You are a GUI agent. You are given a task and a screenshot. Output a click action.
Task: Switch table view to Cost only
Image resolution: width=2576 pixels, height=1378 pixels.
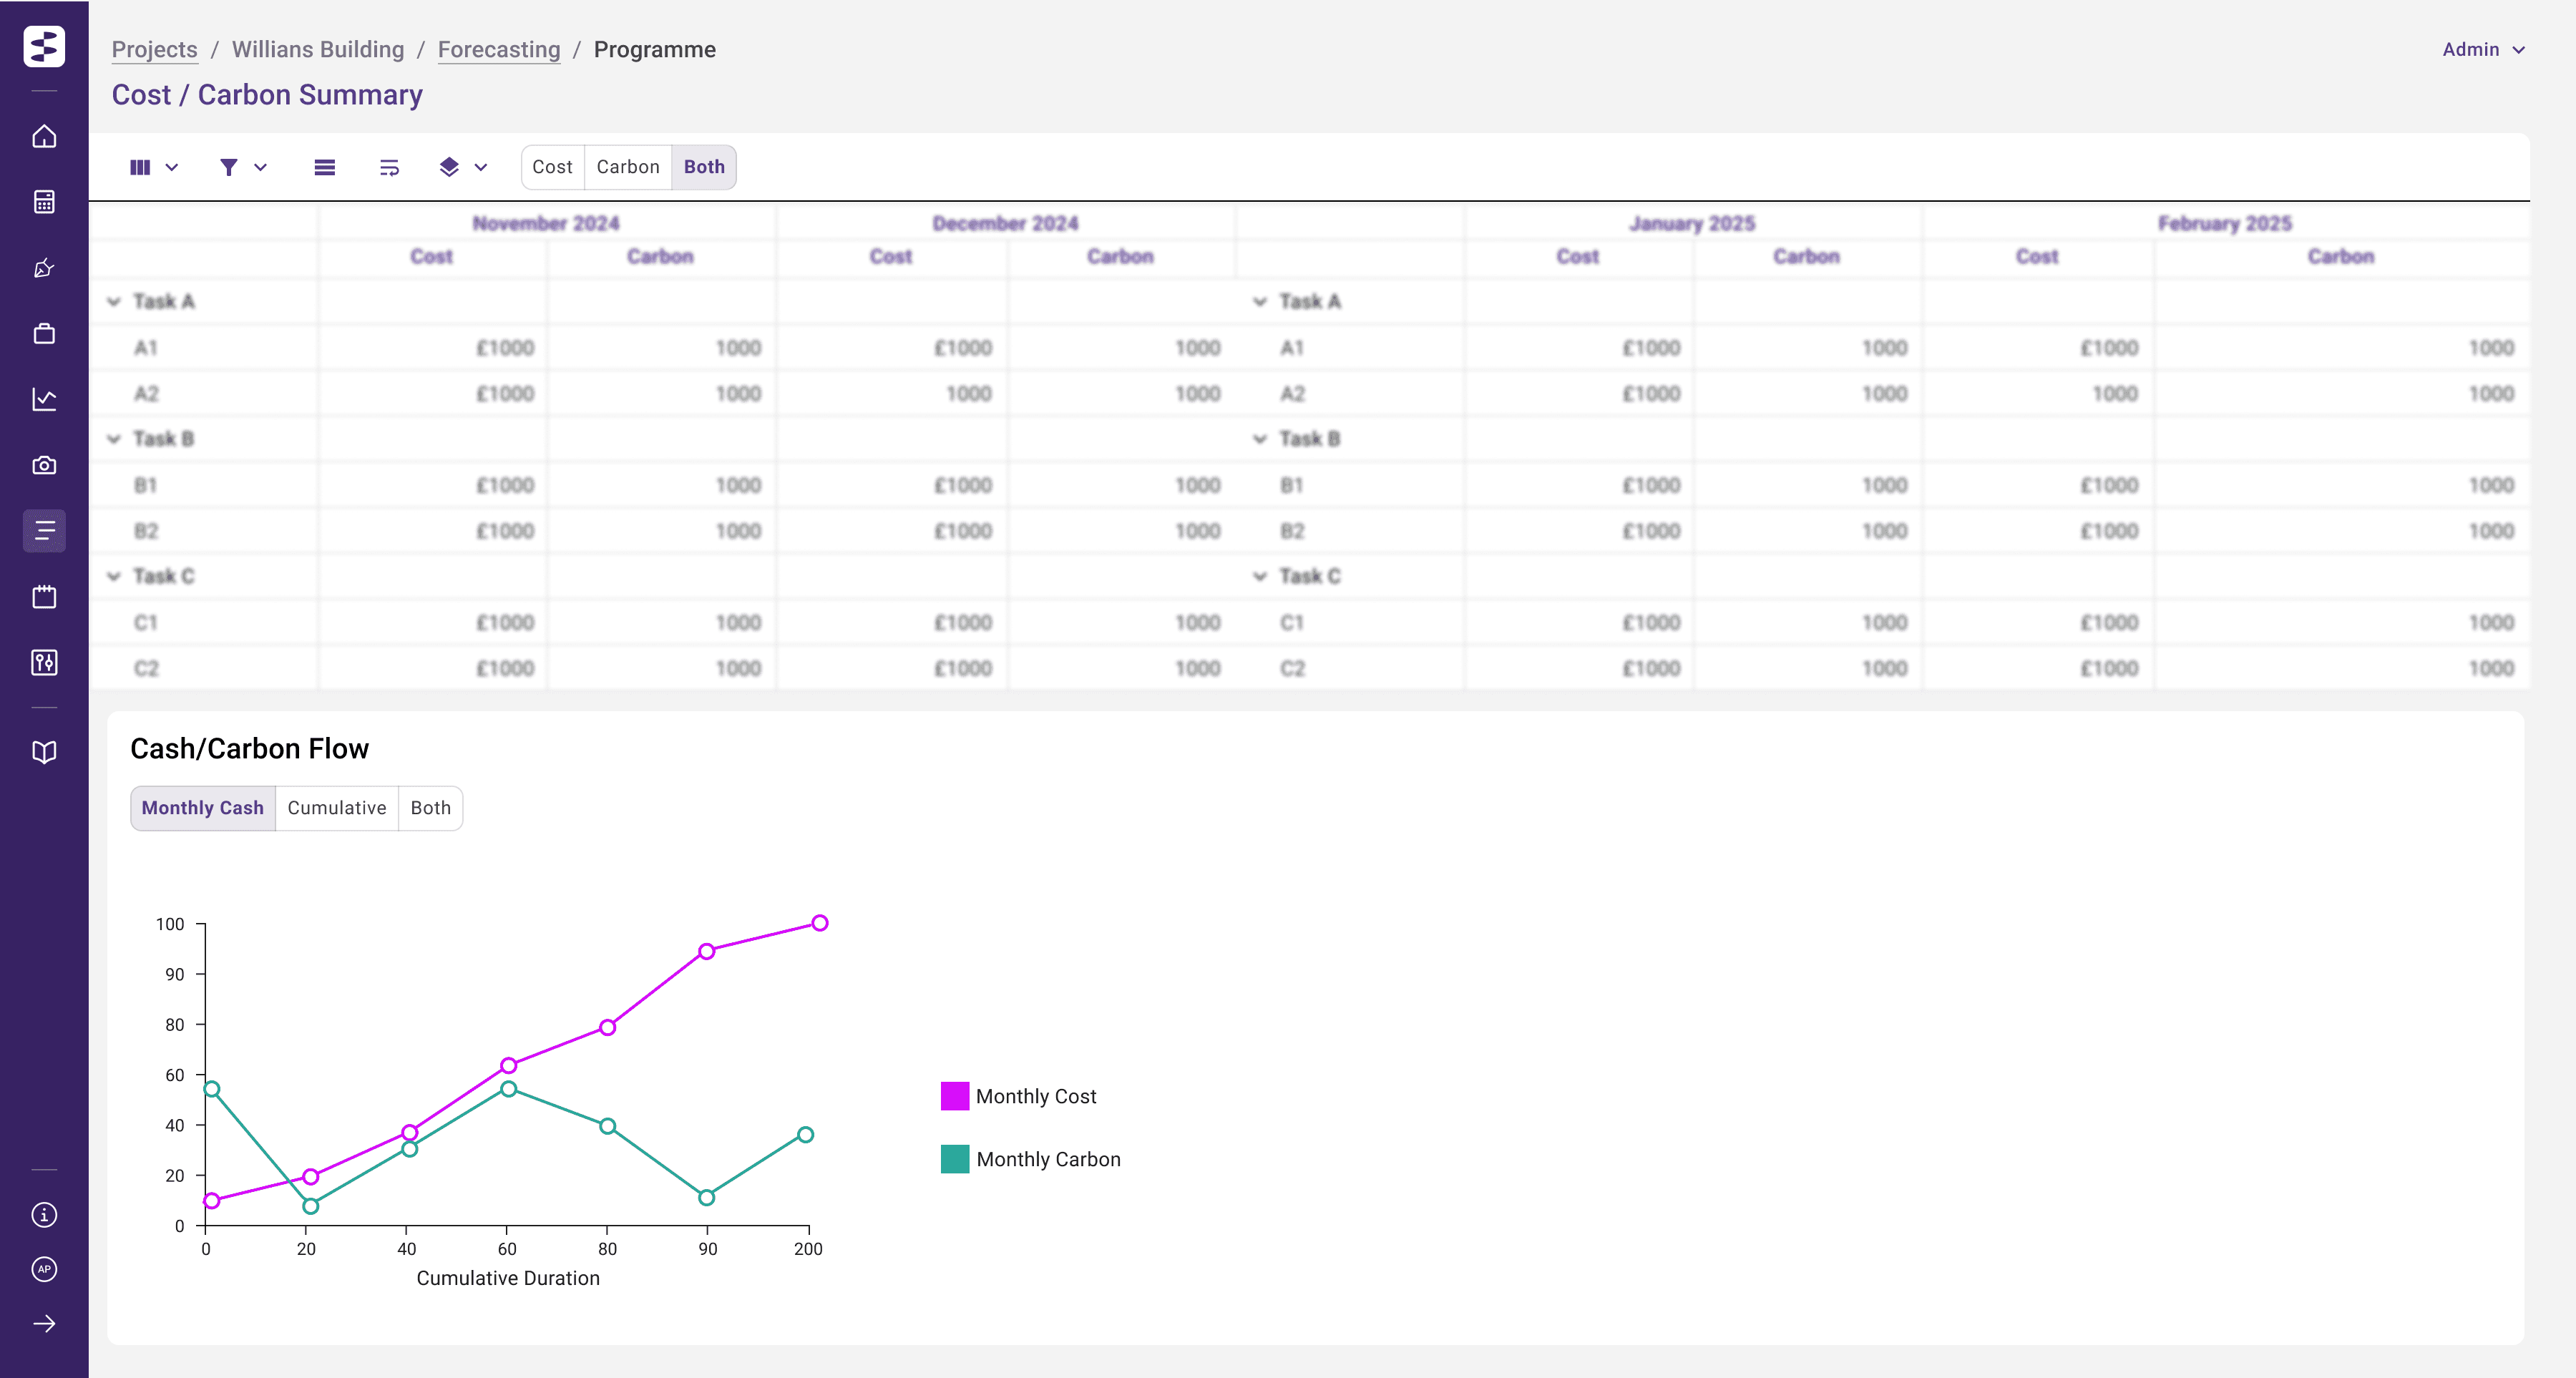coord(552,167)
